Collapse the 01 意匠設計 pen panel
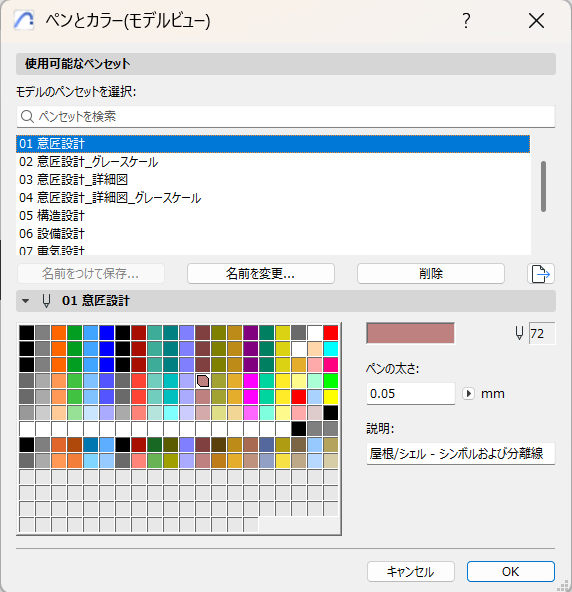Image resolution: width=572 pixels, height=592 pixels. click(26, 301)
